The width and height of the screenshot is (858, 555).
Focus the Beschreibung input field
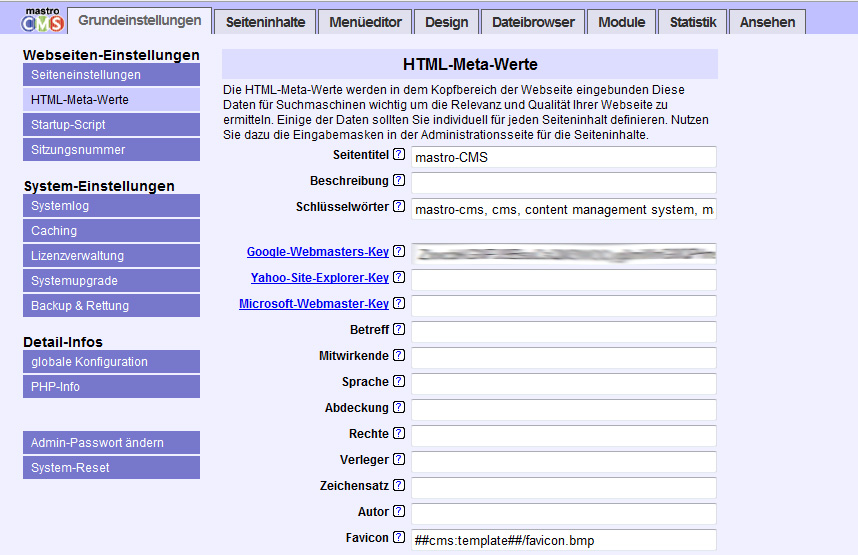pos(564,183)
